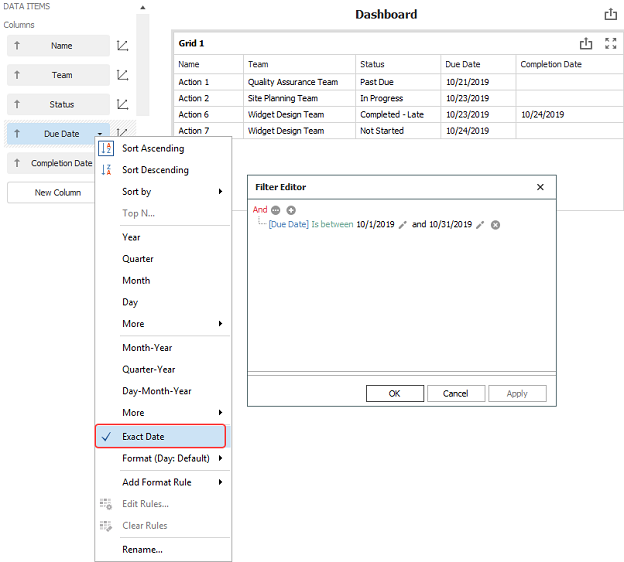Click options icon next to Team column
This screenshot has width=624, height=562.
tap(122, 75)
